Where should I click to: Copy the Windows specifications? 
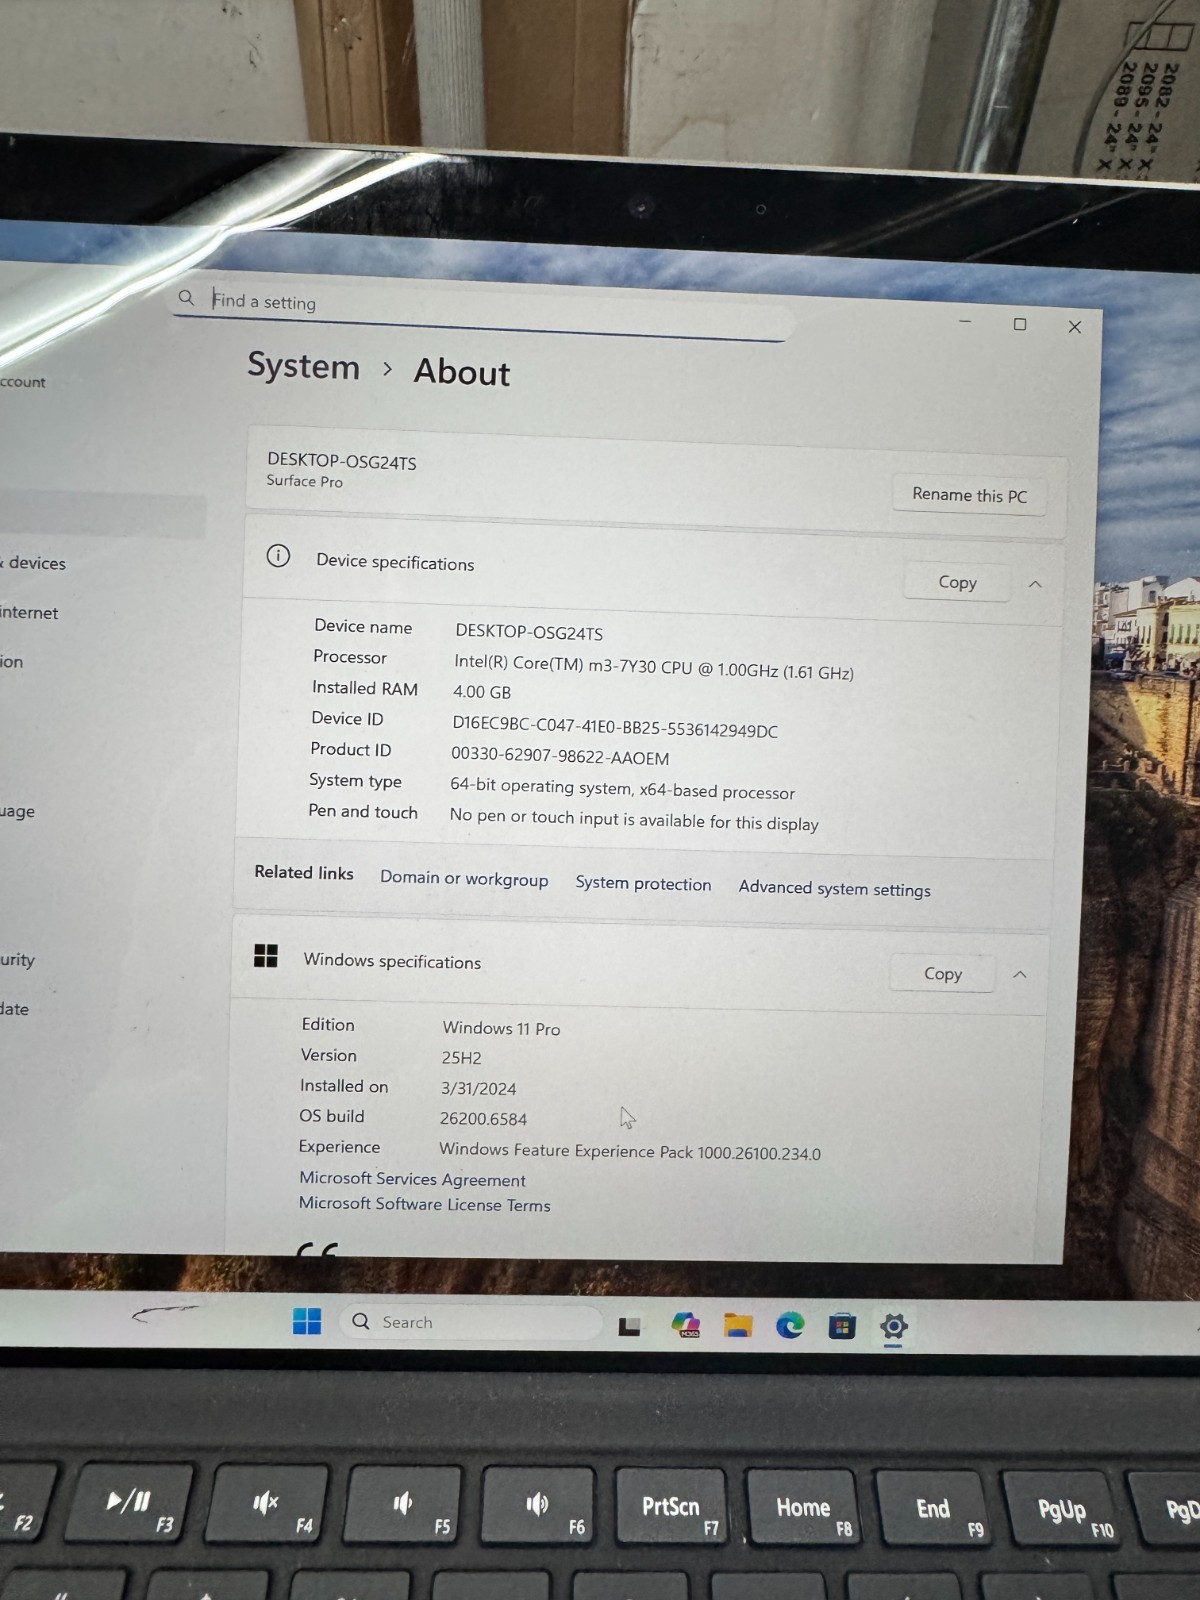[x=943, y=973]
